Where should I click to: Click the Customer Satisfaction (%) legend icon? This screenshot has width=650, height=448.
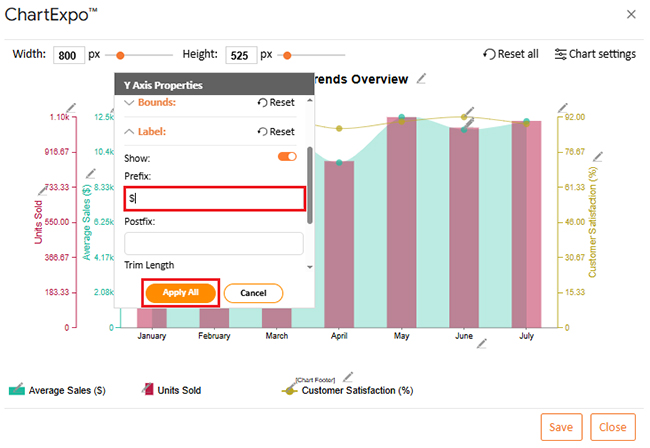(x=290, y=390)
